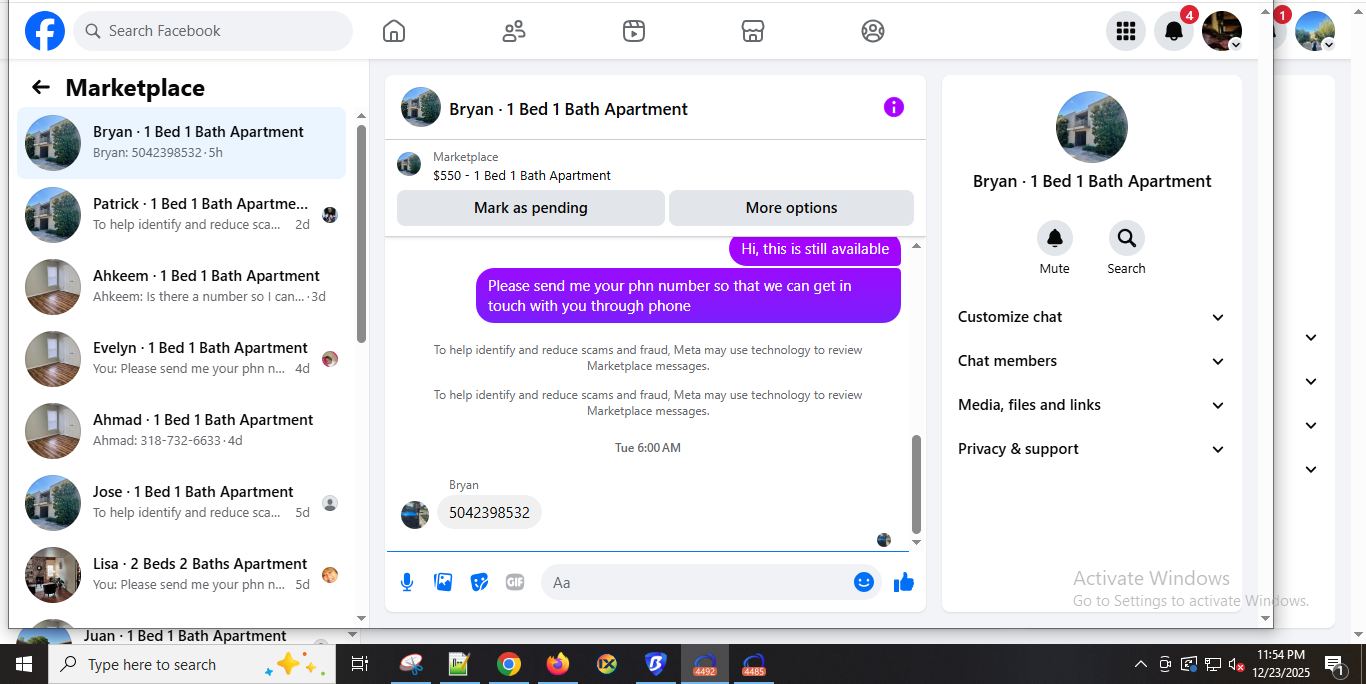Open conversation info purple icon

click(894, 107)
